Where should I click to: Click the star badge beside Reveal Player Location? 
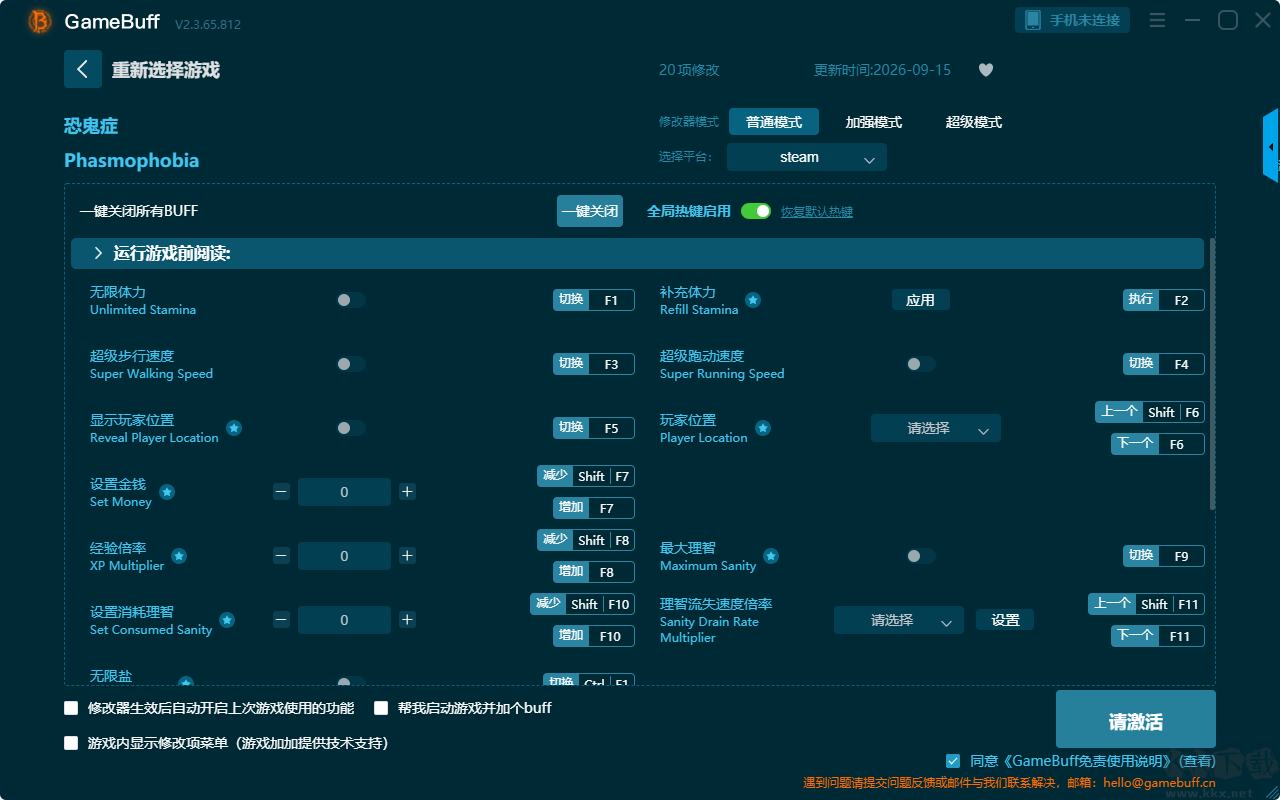tap(234, 428)
